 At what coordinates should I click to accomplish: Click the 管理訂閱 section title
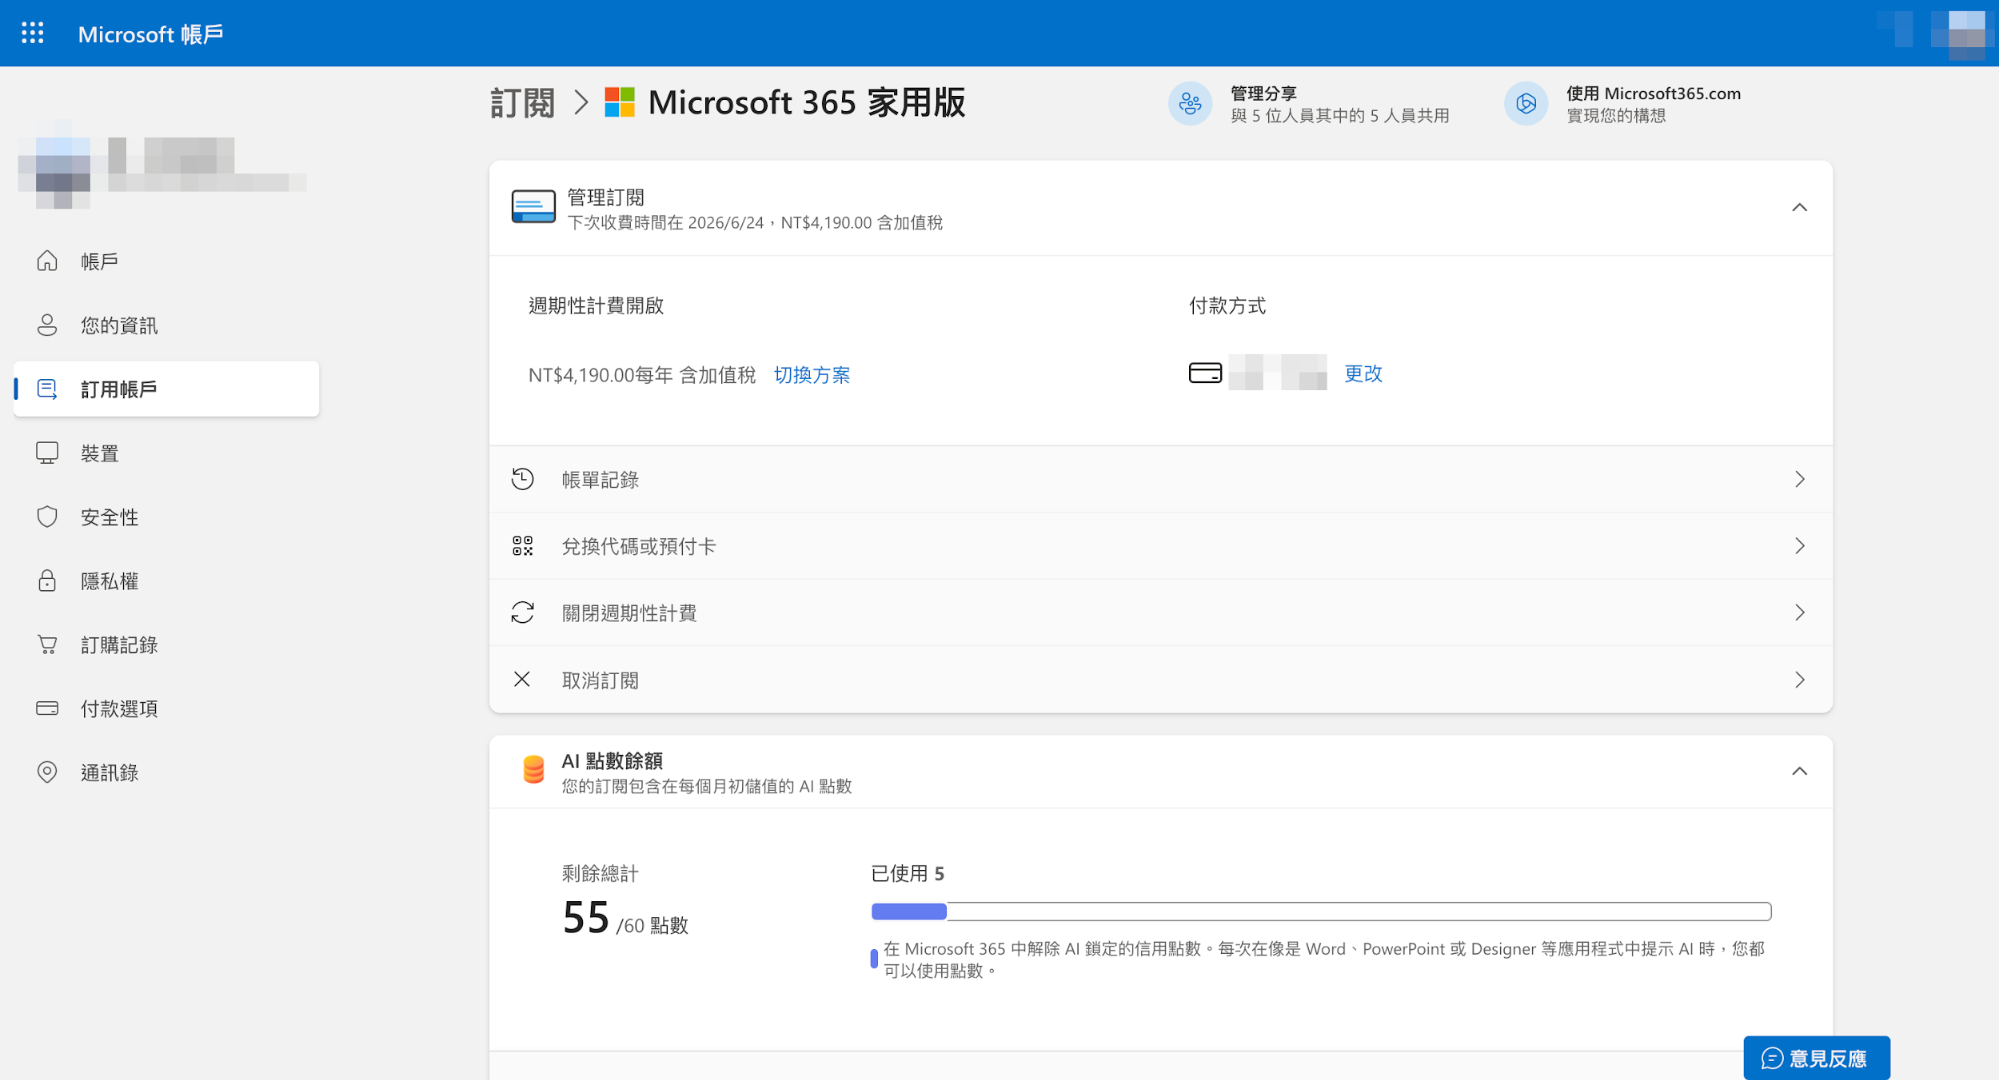tap(606, 197)
